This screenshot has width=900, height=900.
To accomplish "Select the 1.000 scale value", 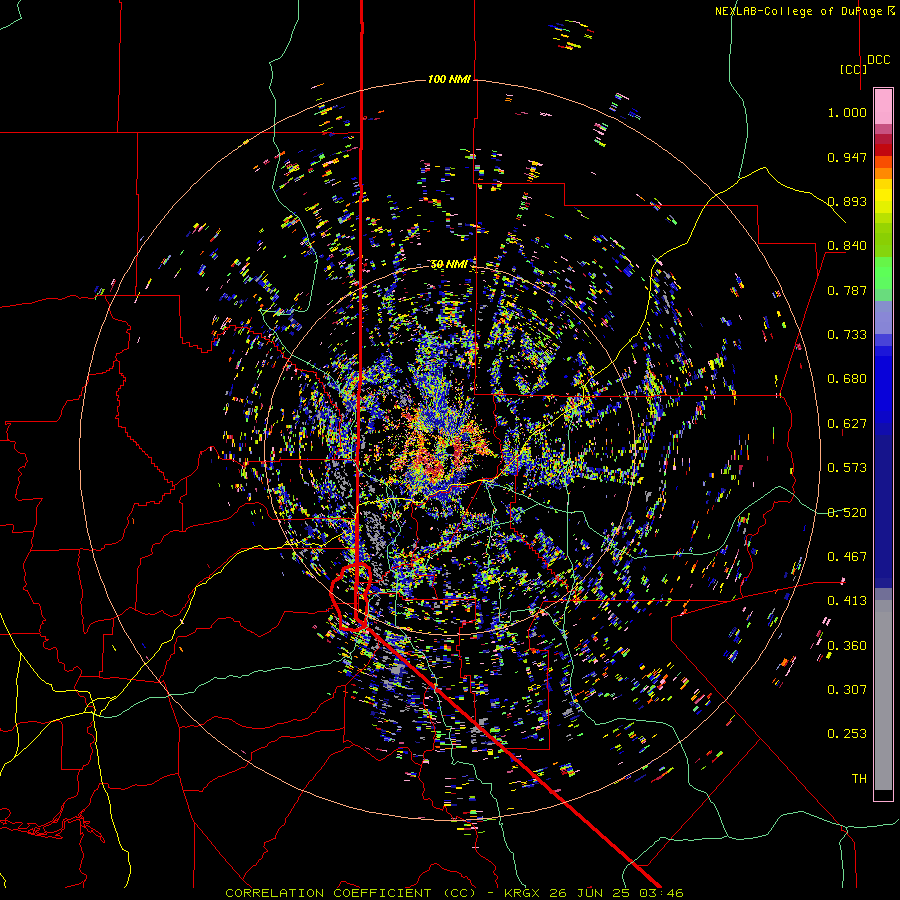I will pyautogui.click(x=847, y=112).
